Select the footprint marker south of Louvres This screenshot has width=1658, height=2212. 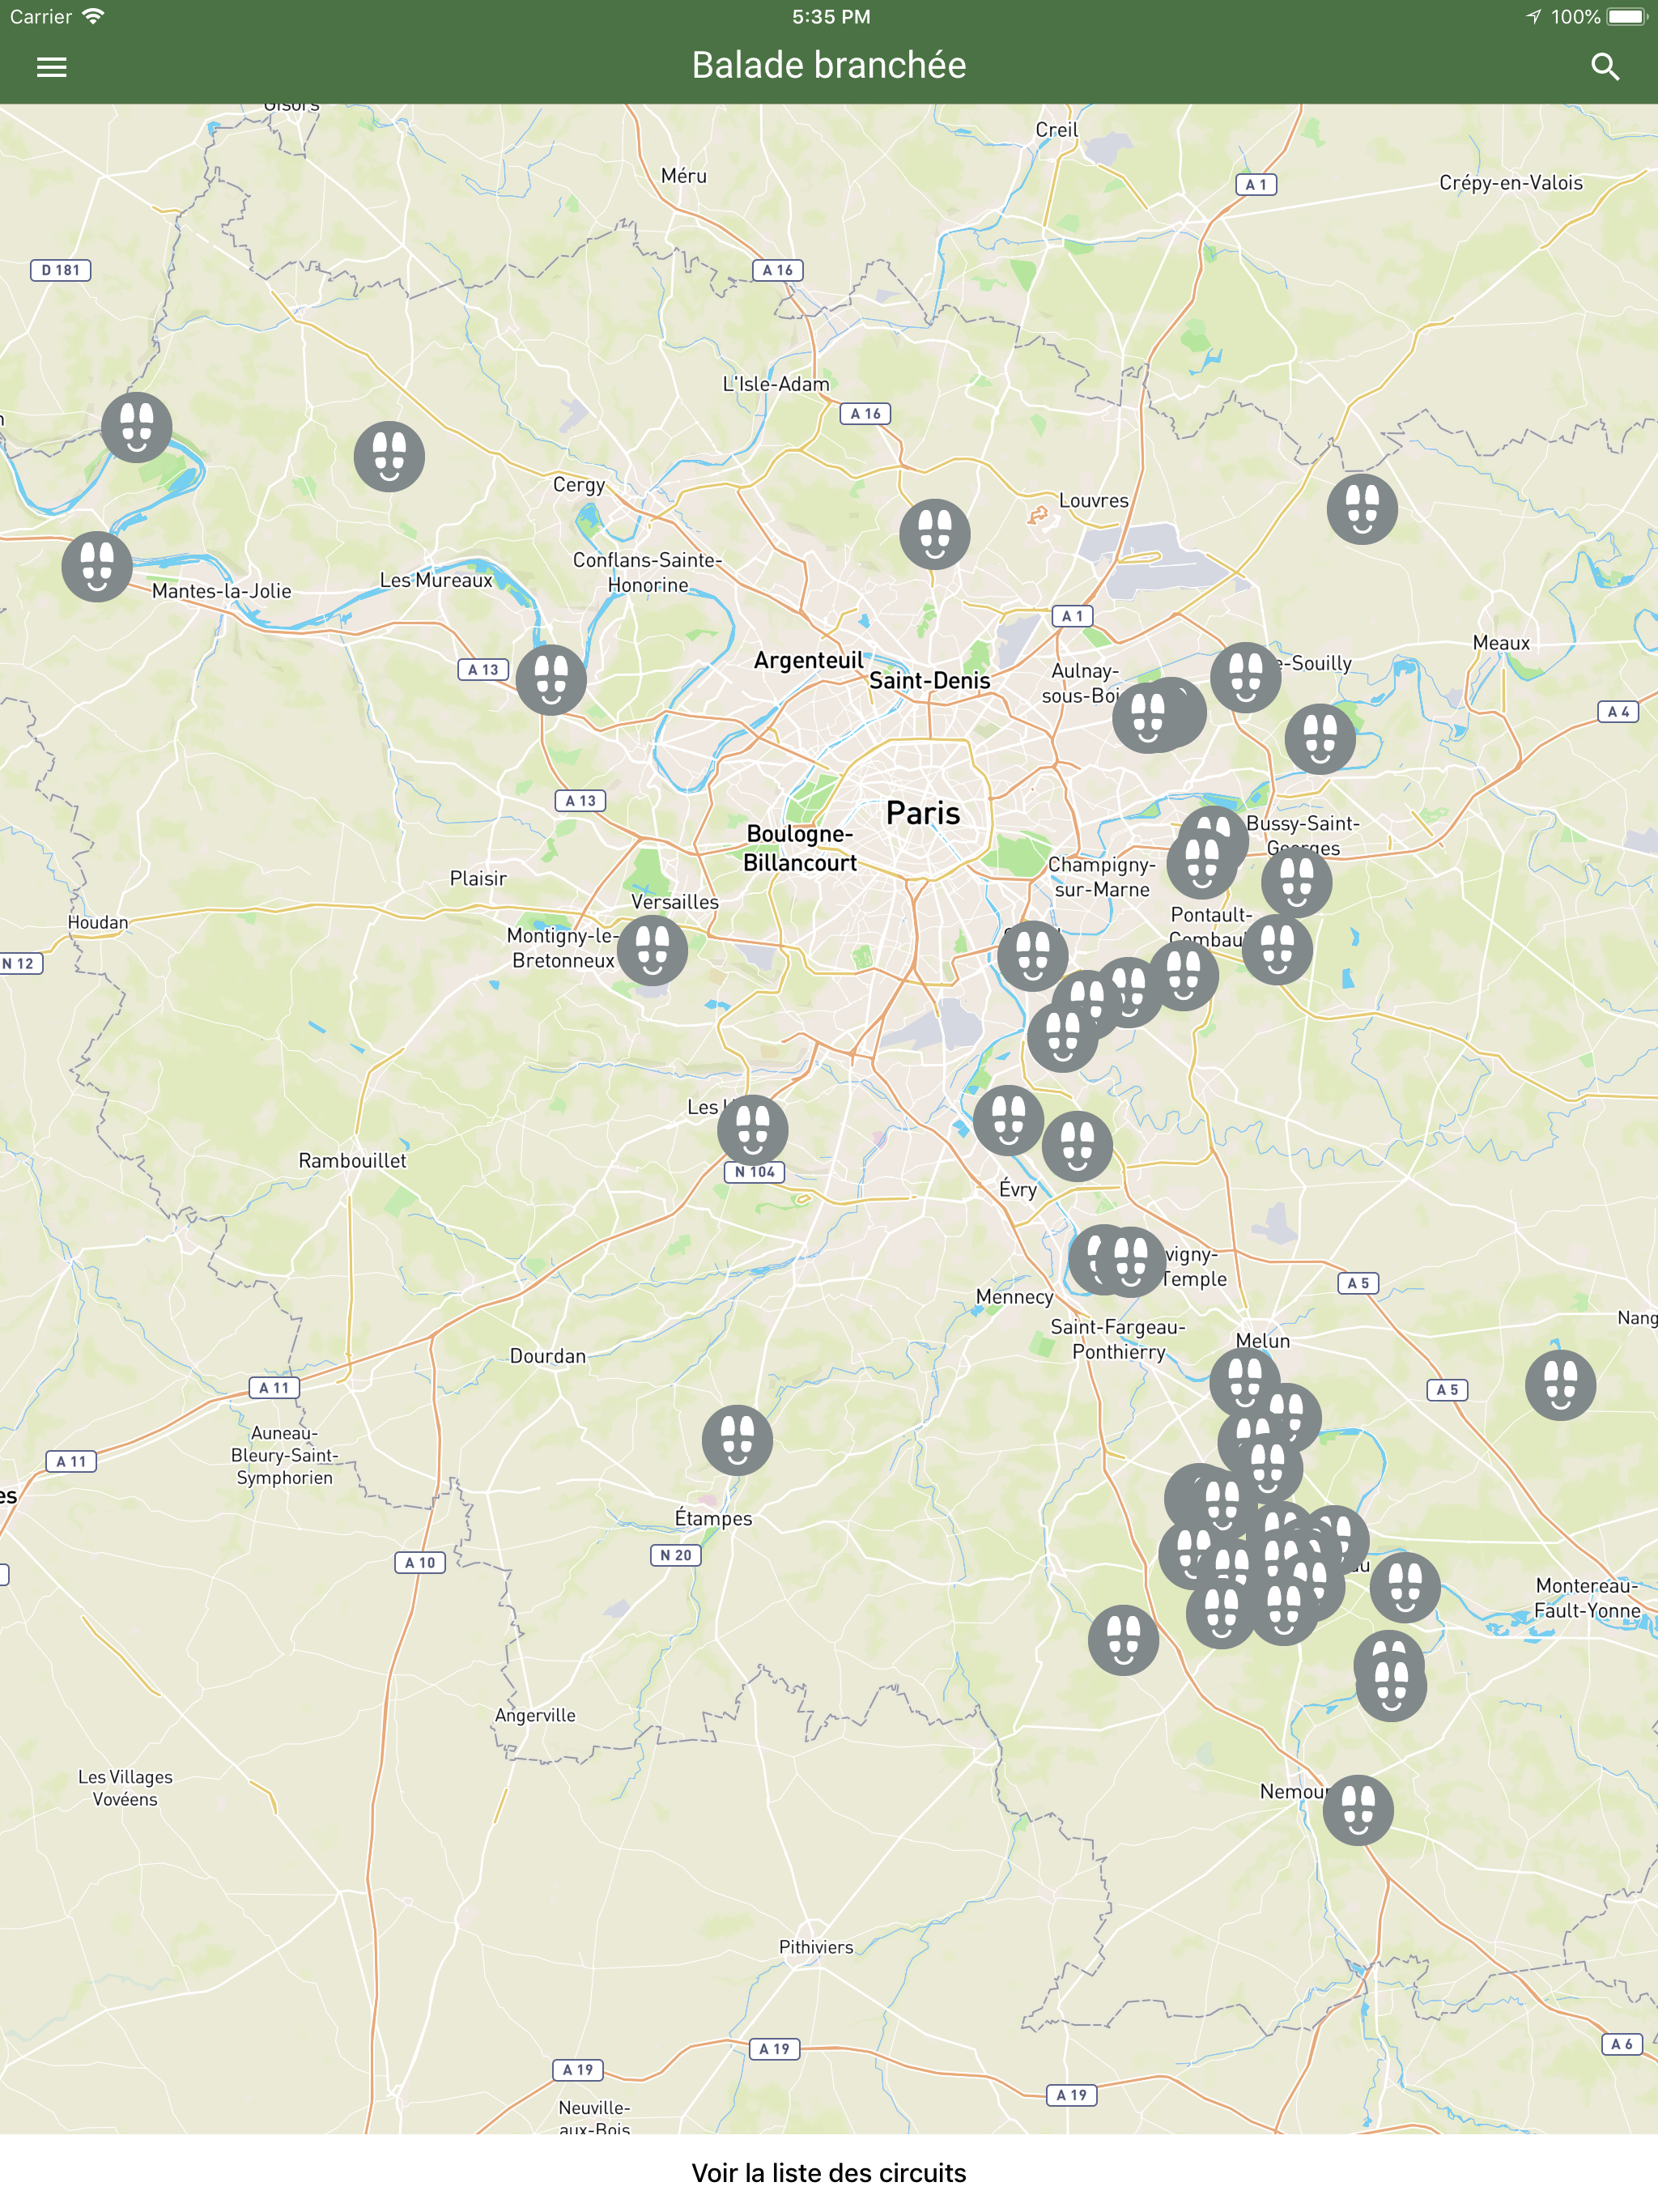[935, 534]
